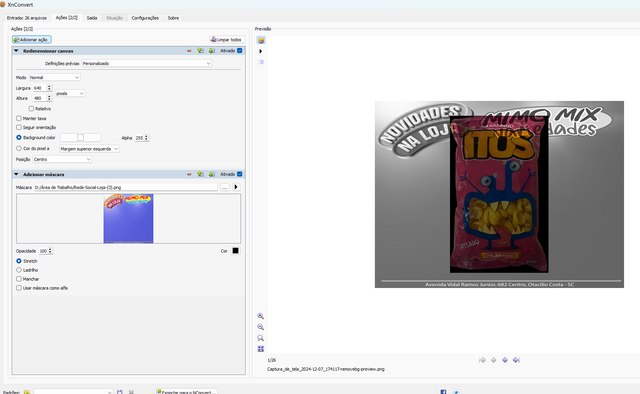Open the Margem superior esquerda dropdown
This screenshot has height=394, width=640.
tap(89, 149)
